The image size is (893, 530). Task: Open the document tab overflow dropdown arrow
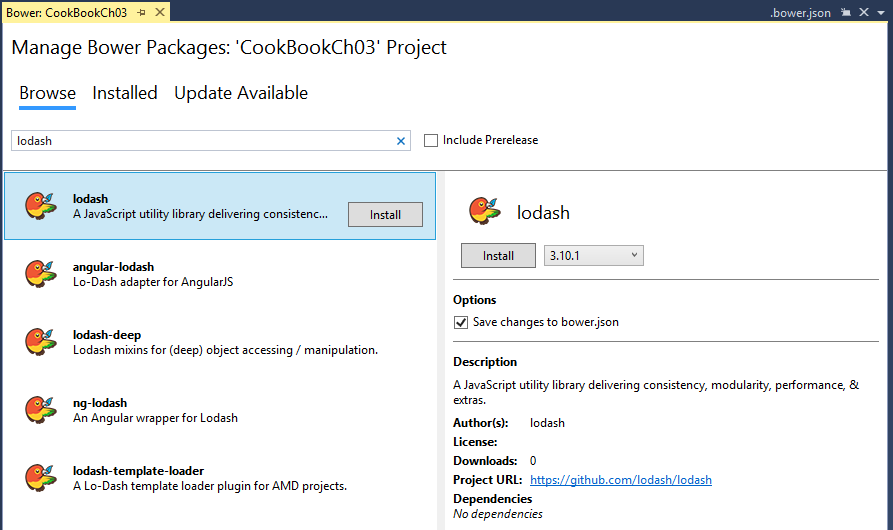point(881,13)
